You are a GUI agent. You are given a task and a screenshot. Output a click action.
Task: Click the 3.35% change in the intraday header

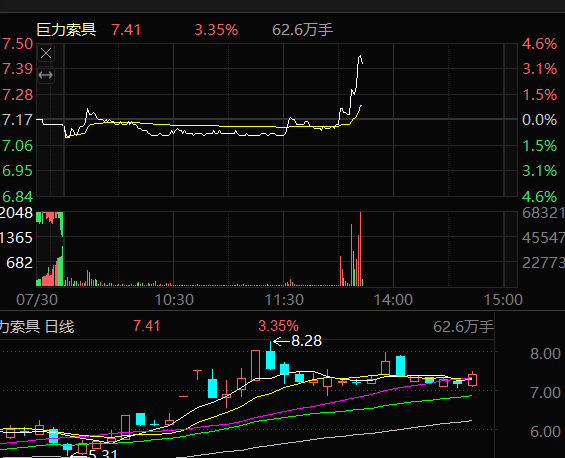(x=217, y=30)
